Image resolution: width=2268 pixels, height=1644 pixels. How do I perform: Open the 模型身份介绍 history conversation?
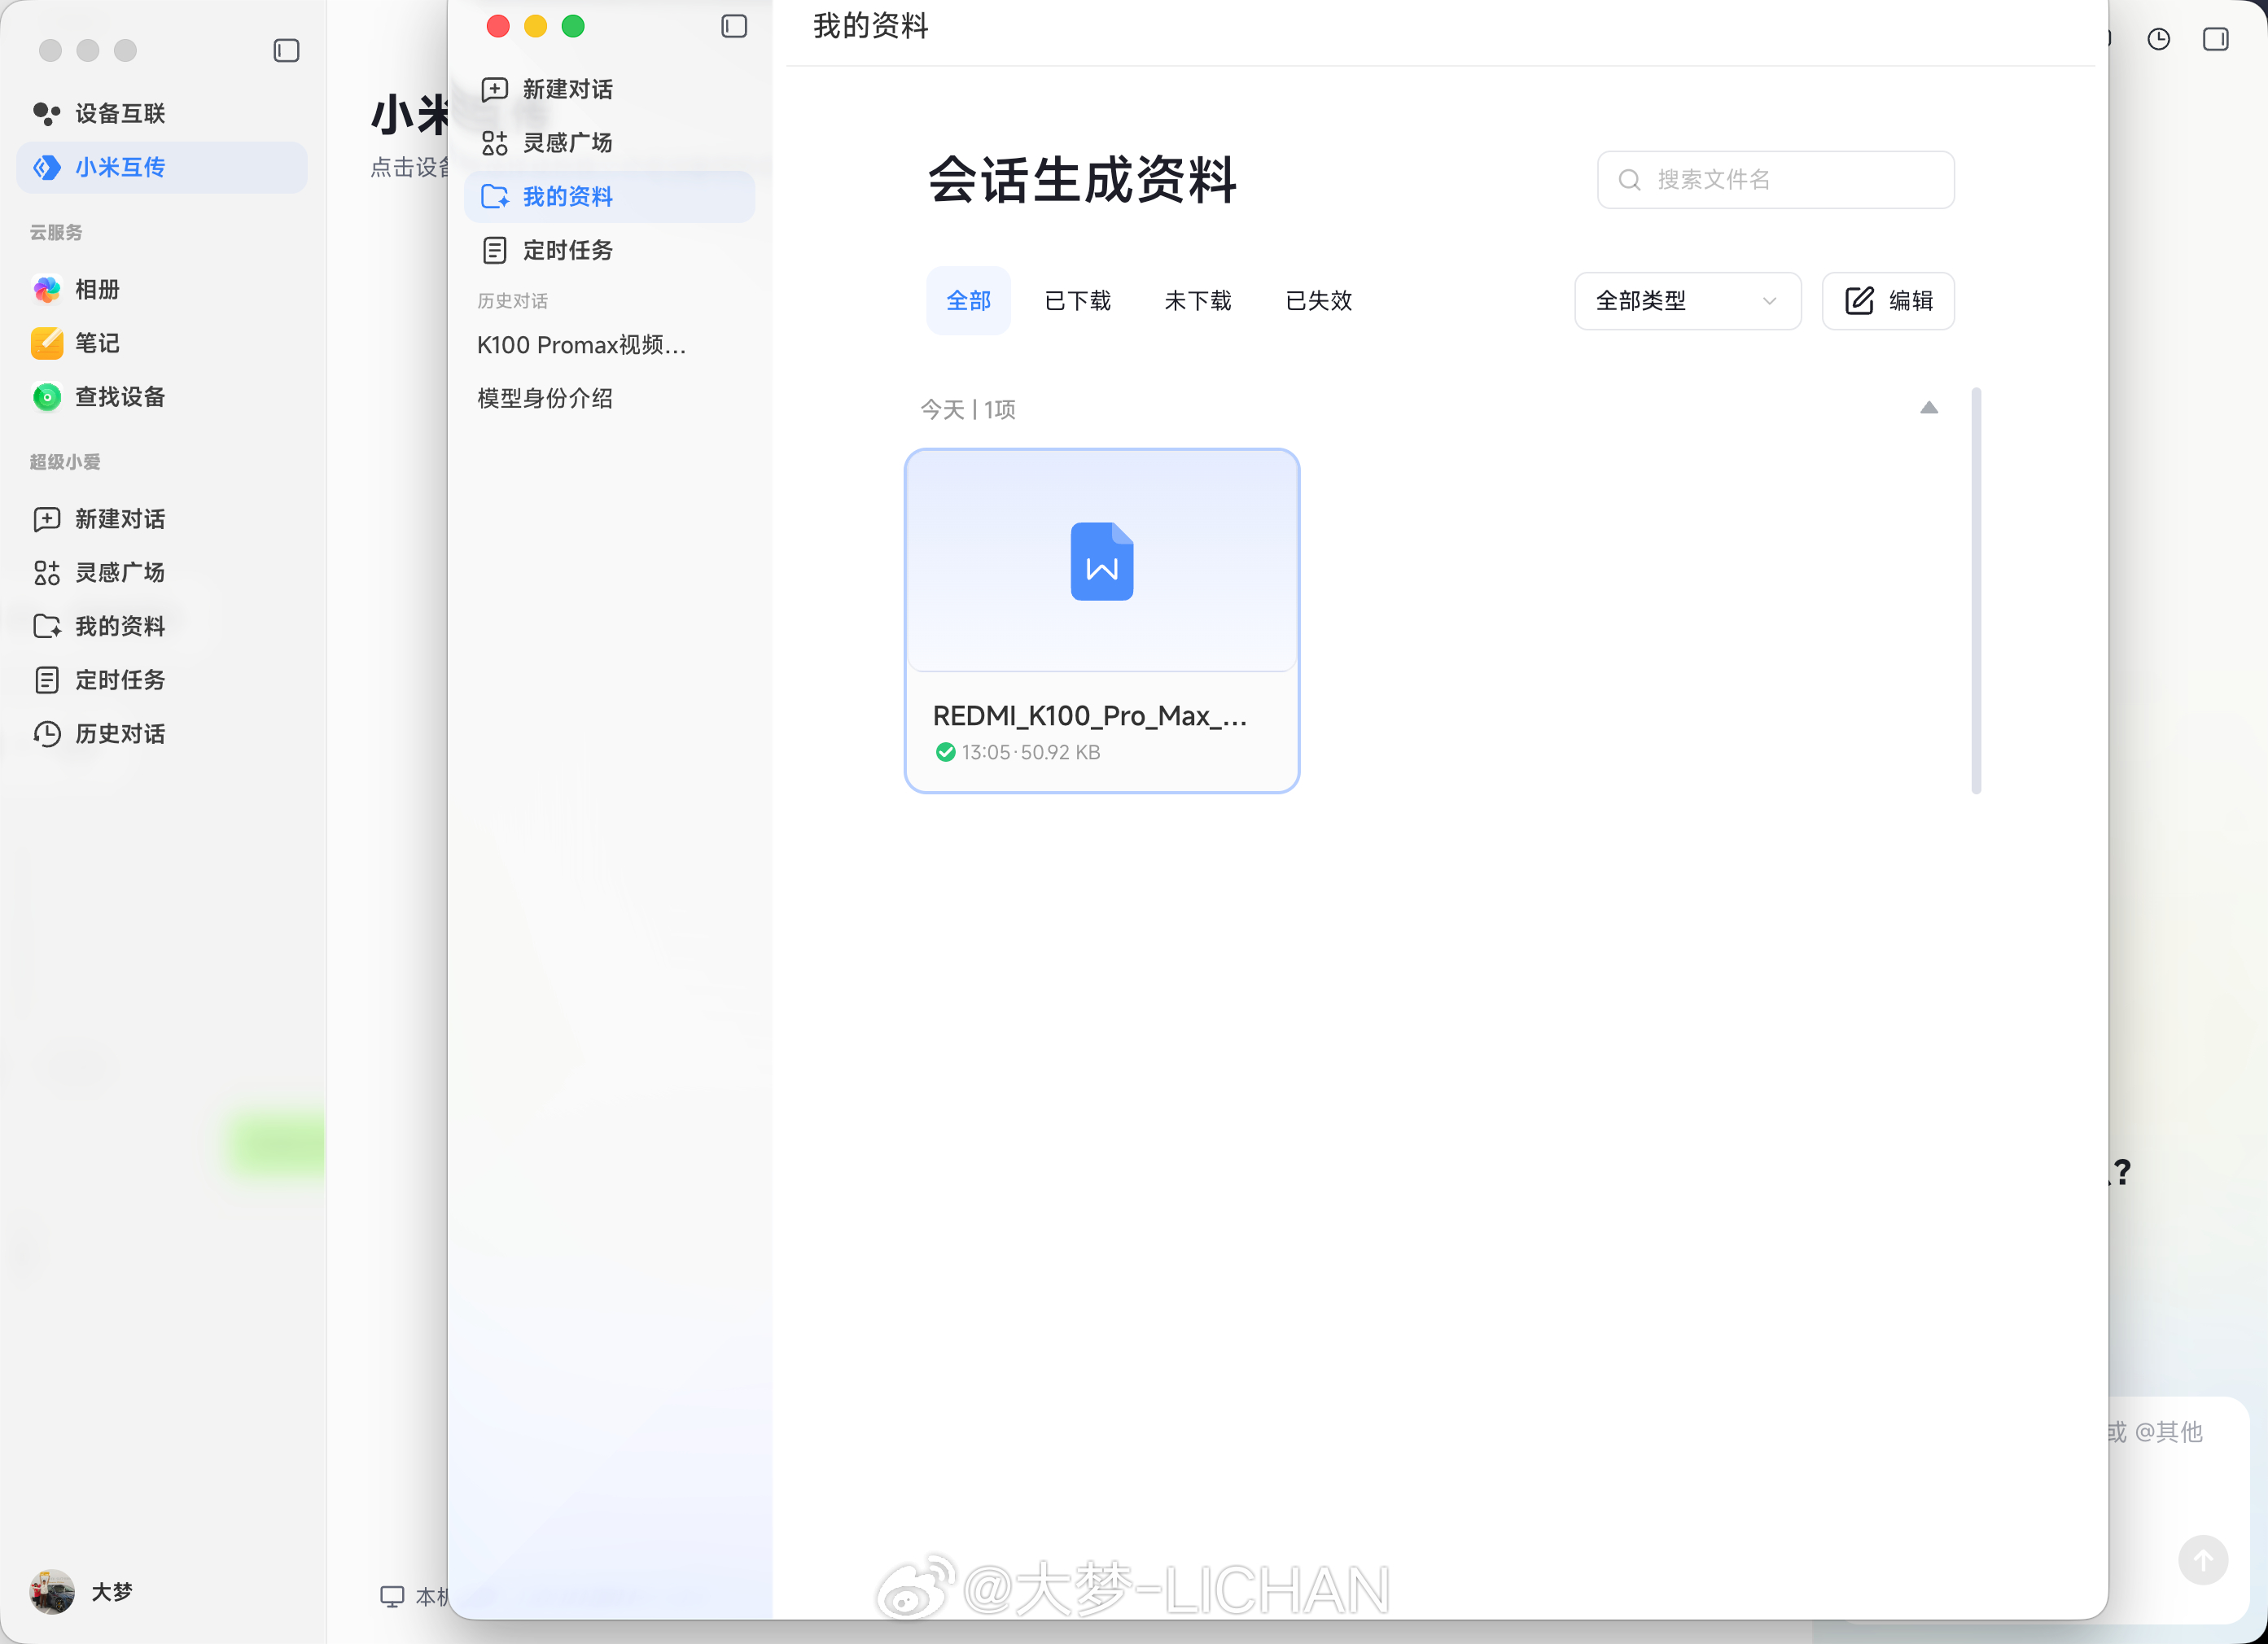pos(545,398)
